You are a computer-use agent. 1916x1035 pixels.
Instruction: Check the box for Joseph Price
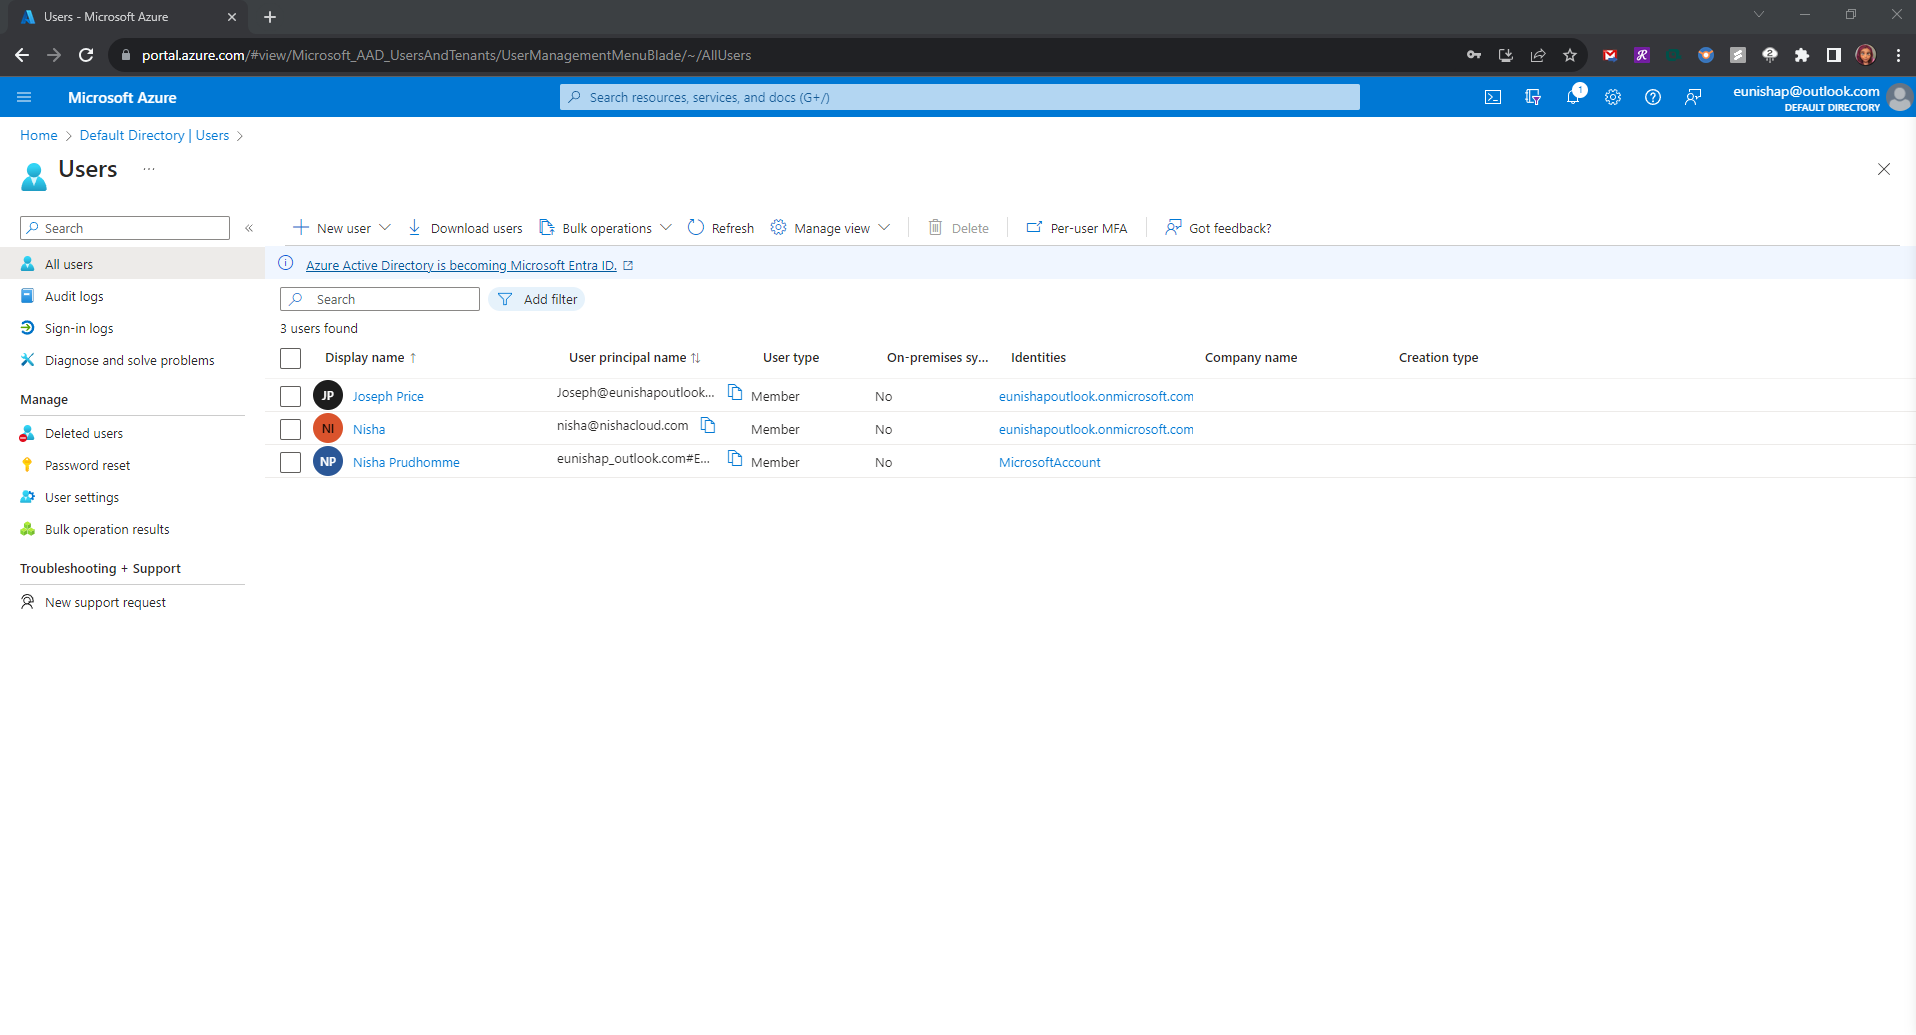click(290, 396)
